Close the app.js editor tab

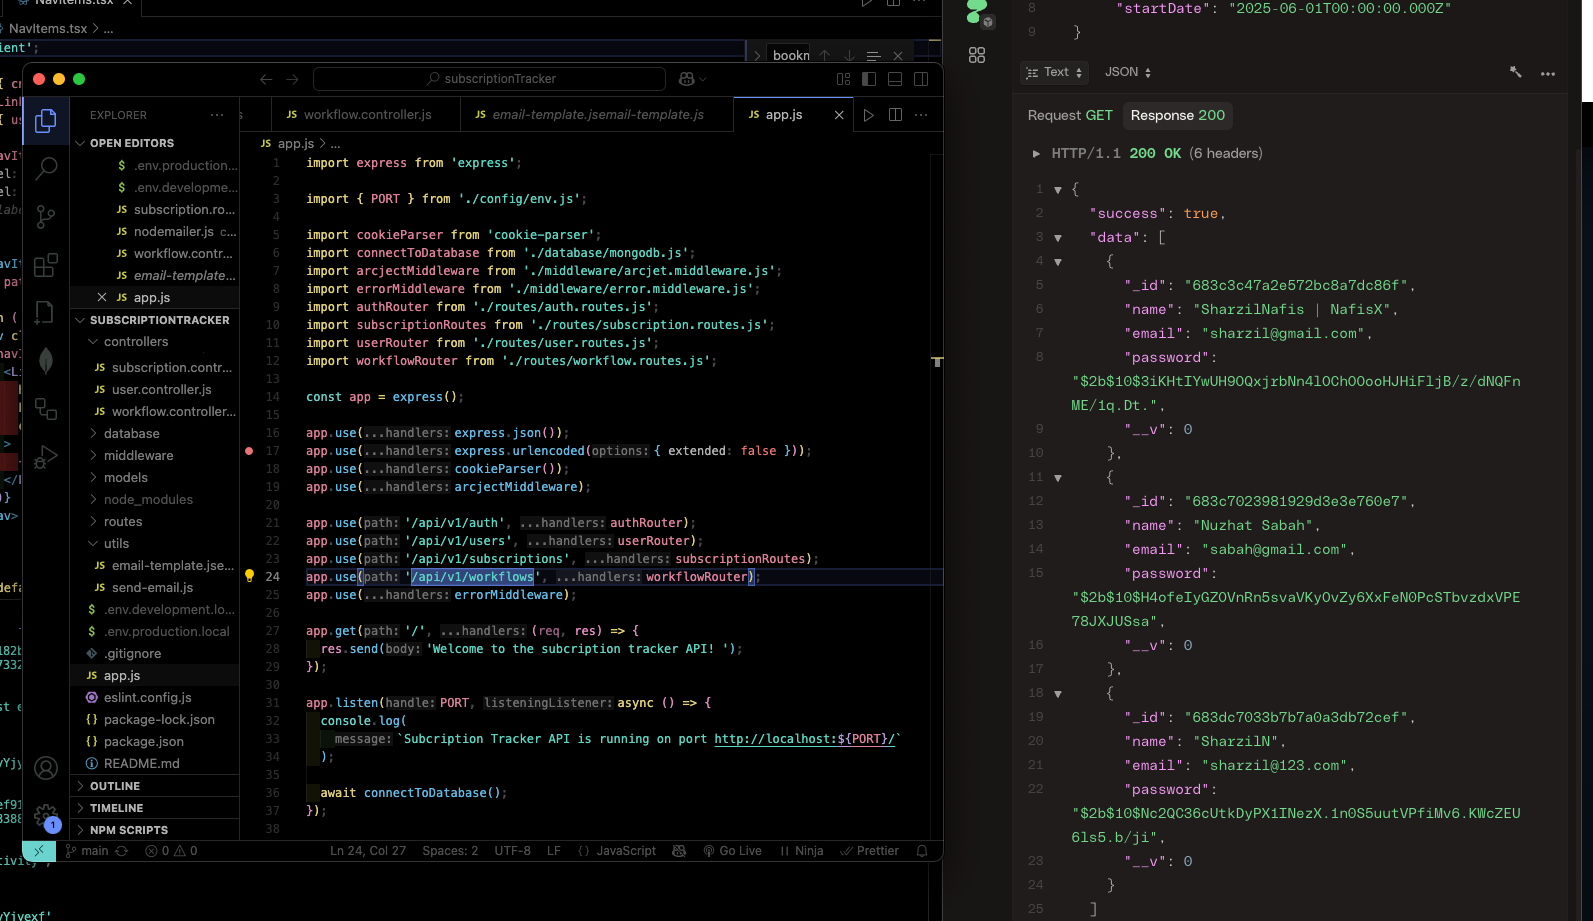click(839, 115)
